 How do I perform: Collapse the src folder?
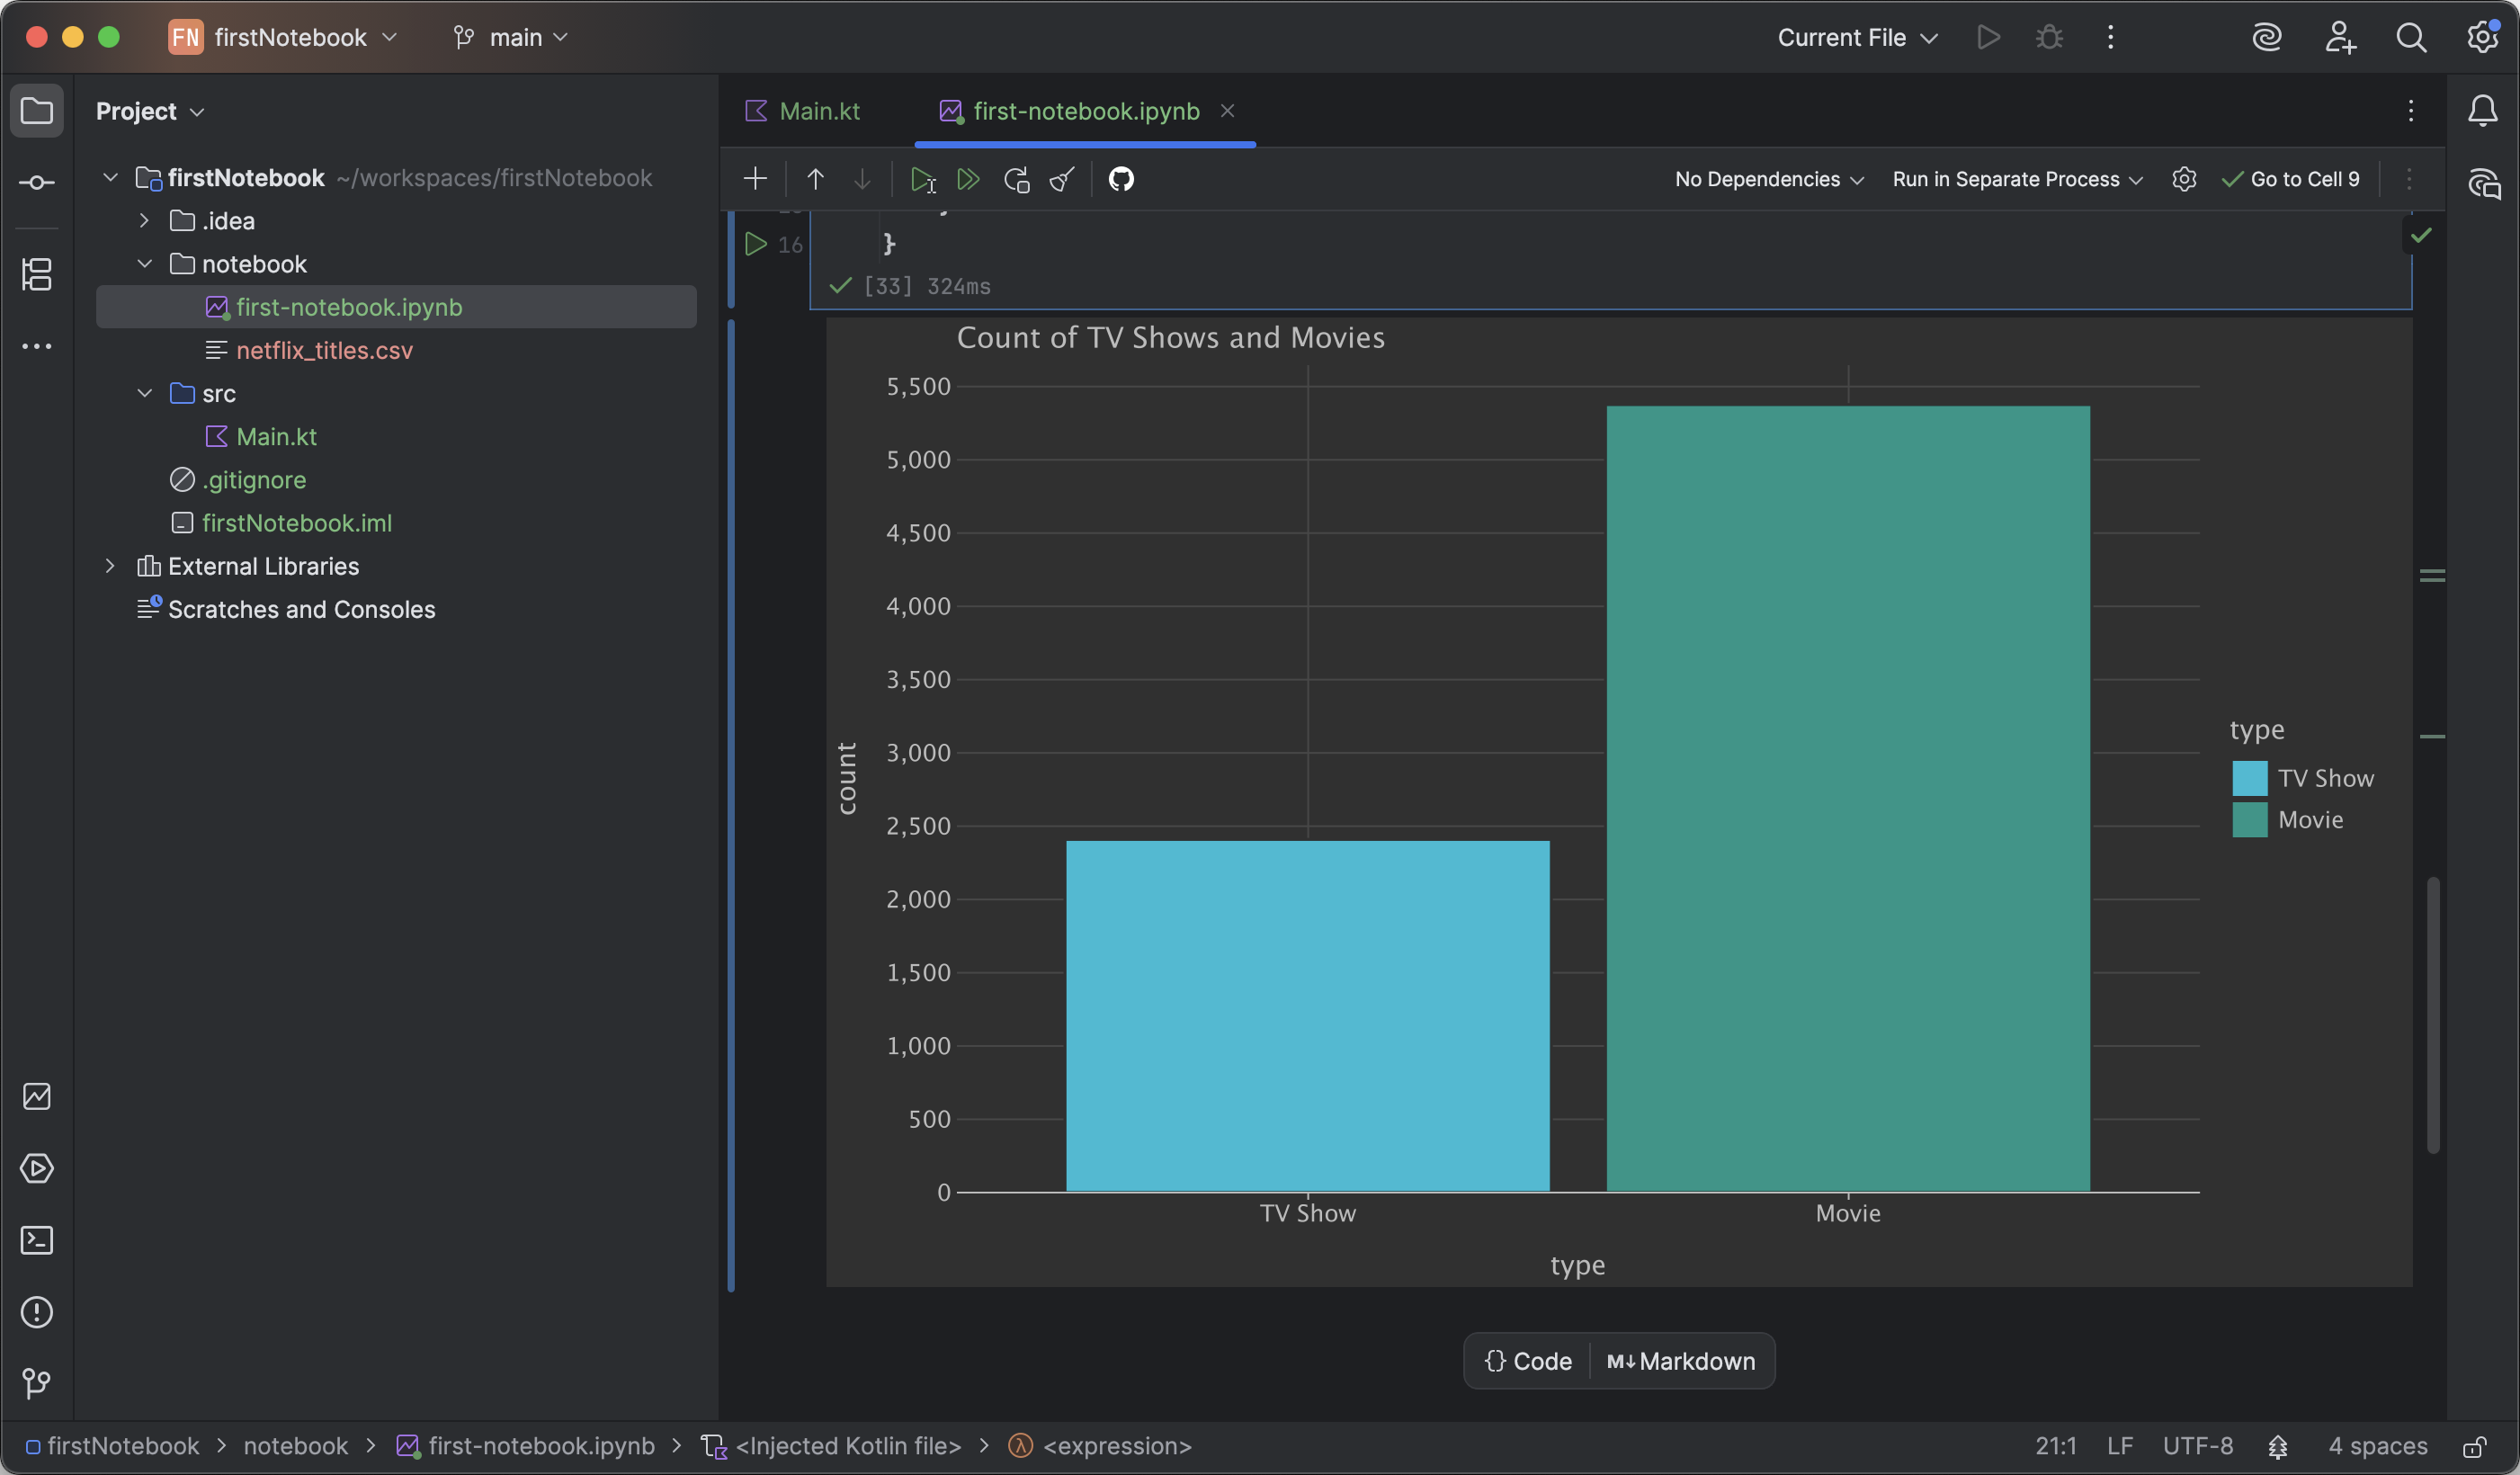pyautogui.click(x=144, y=393)
